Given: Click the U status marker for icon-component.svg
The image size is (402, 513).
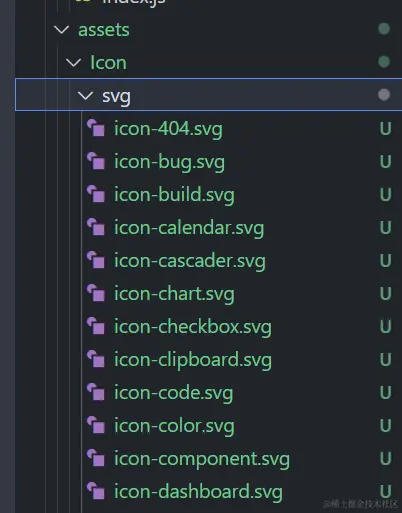Looking at the screenshot, I should (x=385, y=459).
